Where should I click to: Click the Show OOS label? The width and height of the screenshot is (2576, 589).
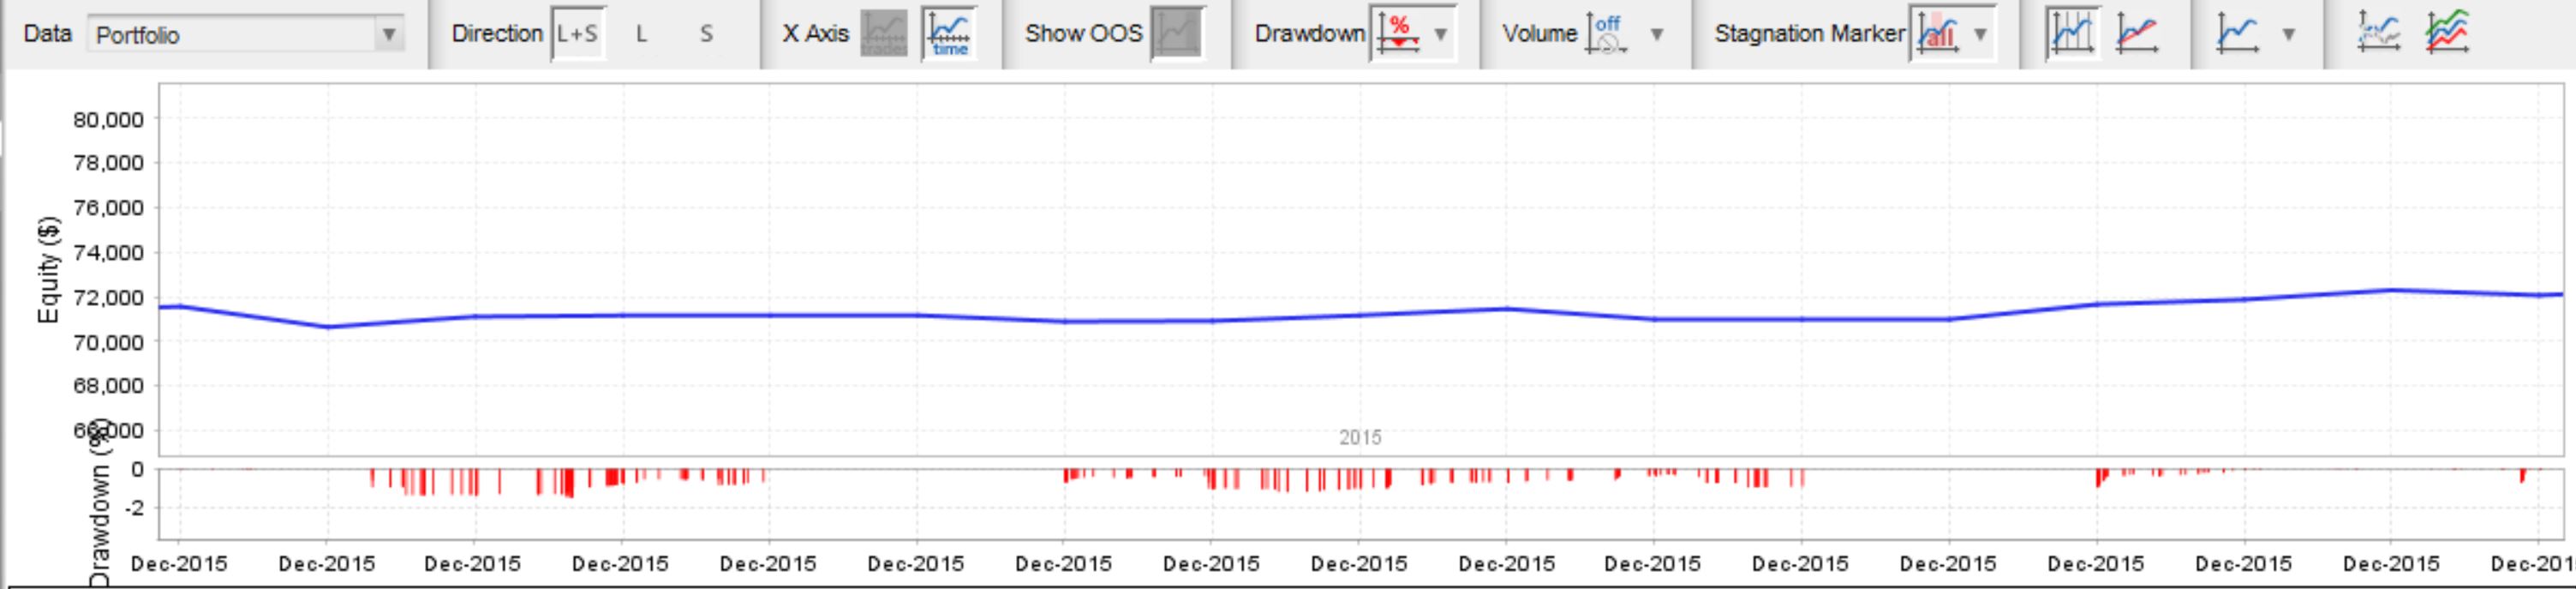tap(1083, 33)
